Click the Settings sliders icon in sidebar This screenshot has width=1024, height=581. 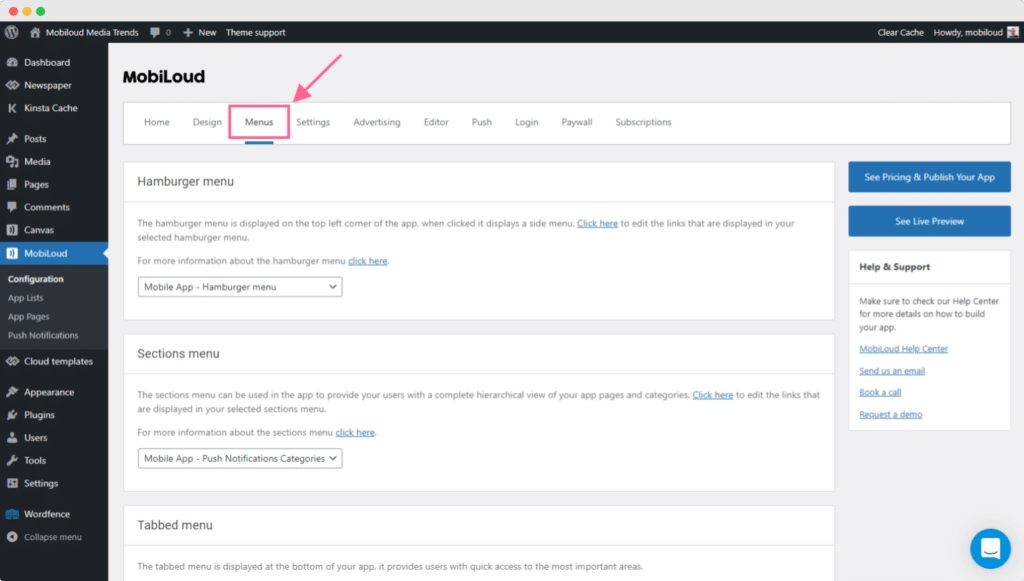[12, 483]
